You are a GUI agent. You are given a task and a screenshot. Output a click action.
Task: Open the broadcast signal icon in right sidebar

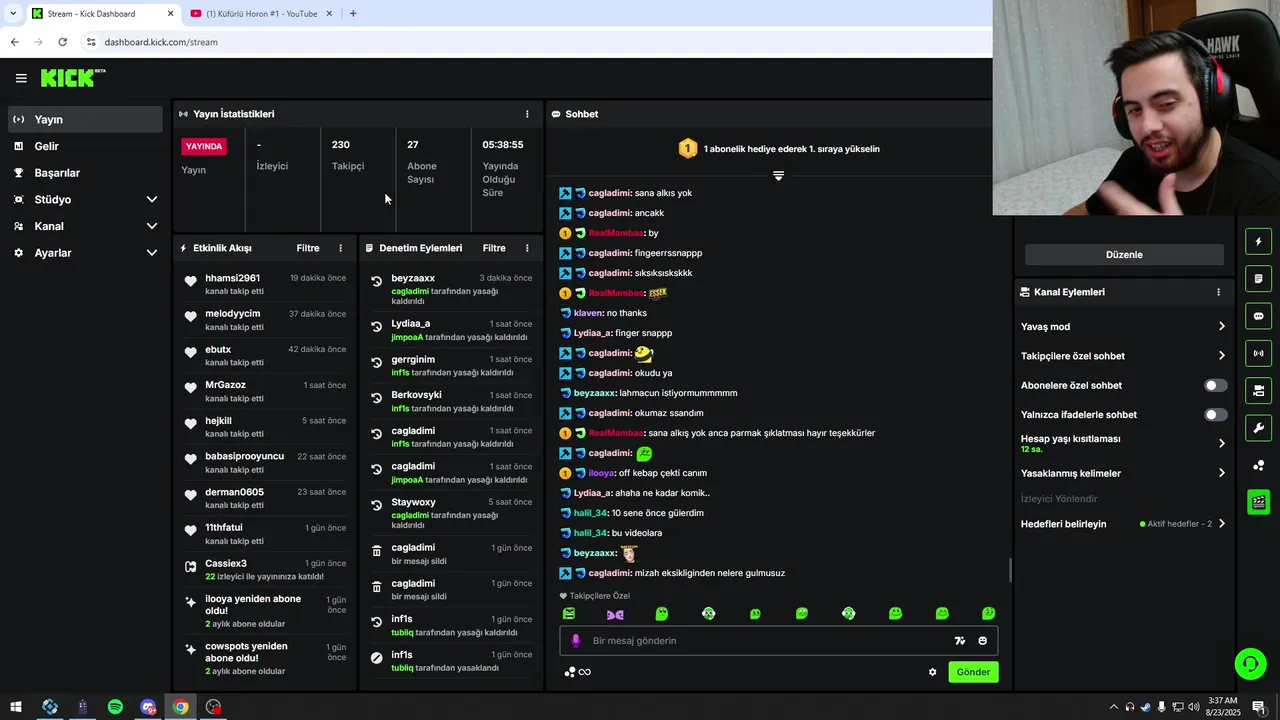click(x=1258, y=353)
